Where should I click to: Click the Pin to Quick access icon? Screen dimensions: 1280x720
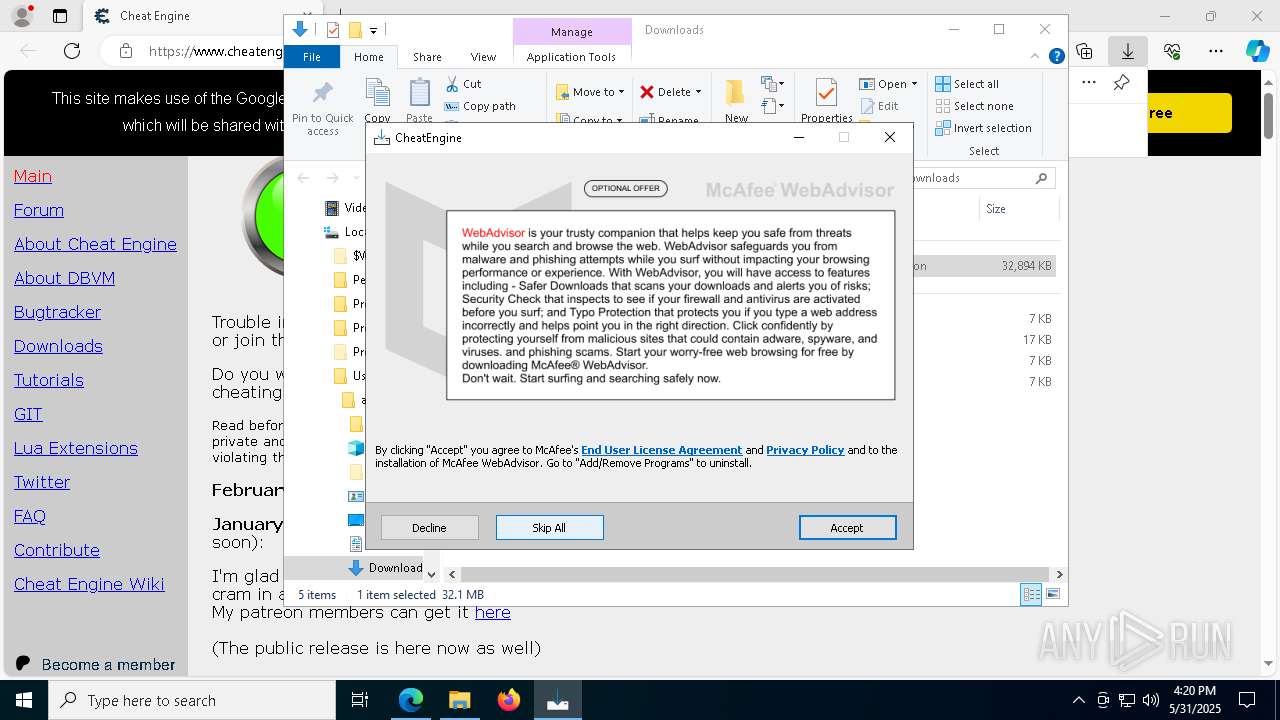pyautogui.click(x=322, y=95)
